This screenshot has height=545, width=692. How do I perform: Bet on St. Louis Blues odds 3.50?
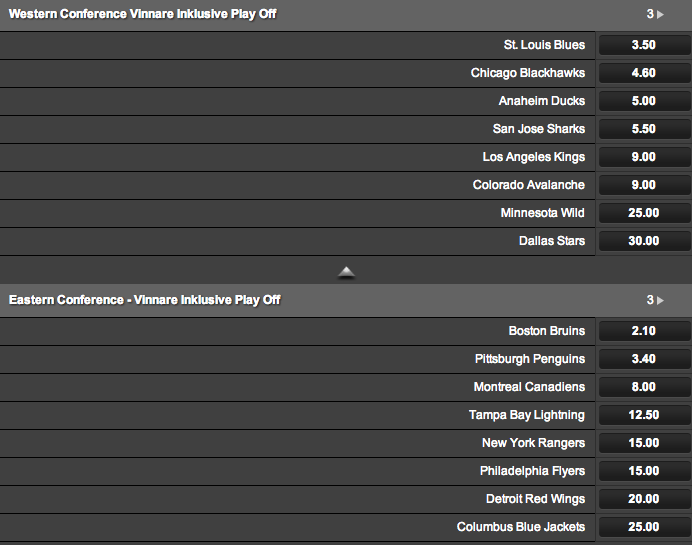pyautogui.click(x=644, y=45)
